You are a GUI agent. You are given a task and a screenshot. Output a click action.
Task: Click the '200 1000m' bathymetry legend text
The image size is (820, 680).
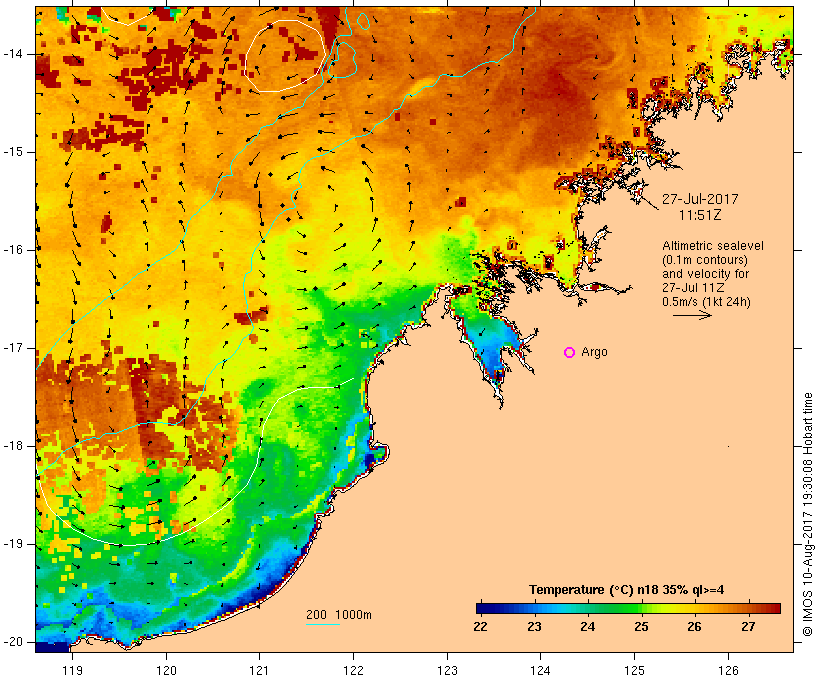(339, 615)
